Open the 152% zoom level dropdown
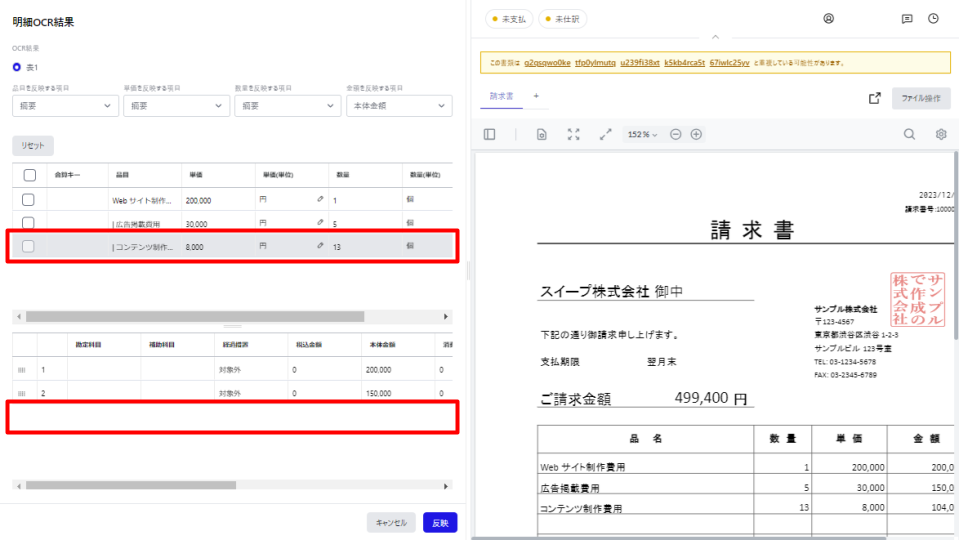The width and height of the screenshot is (960, 540). click(x=642, y=134)
